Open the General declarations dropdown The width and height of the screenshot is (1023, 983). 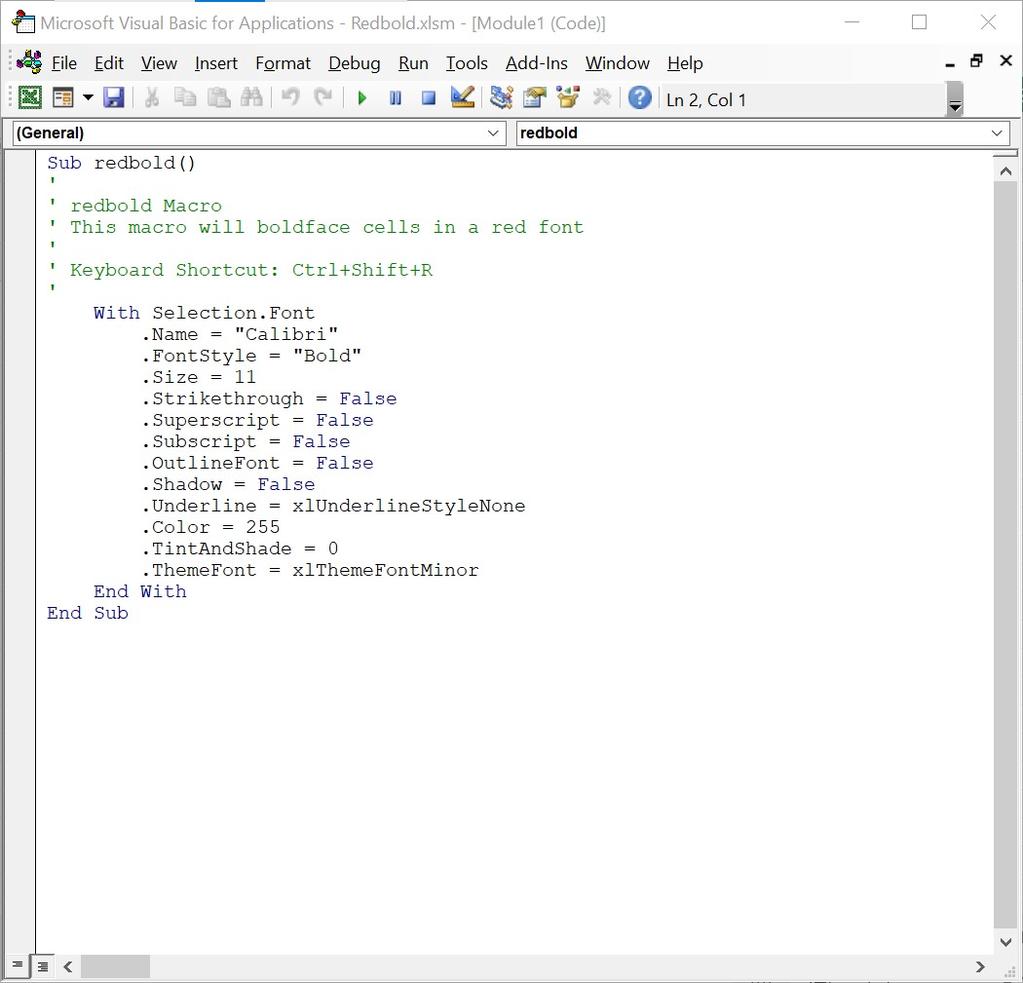[492, 132]
